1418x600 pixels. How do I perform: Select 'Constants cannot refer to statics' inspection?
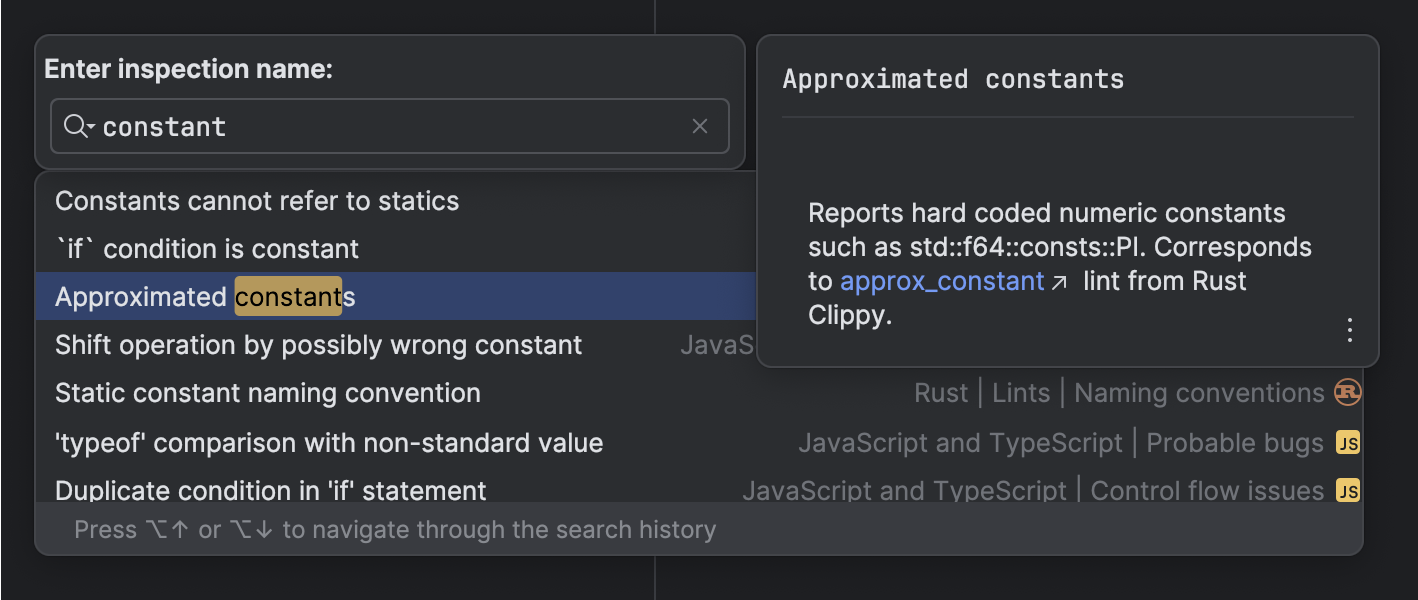(257, 201)
